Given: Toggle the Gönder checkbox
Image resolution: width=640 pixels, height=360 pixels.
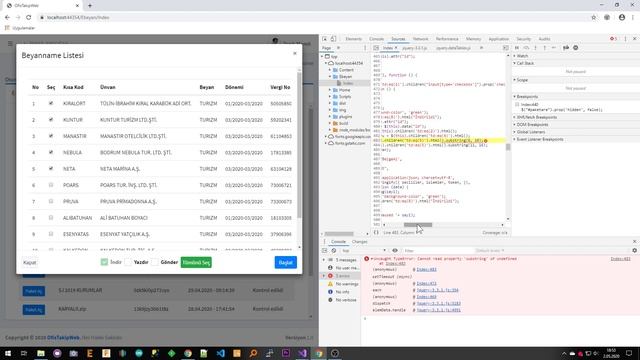Looking at the screenshot, I should click(x=155, y=262).
